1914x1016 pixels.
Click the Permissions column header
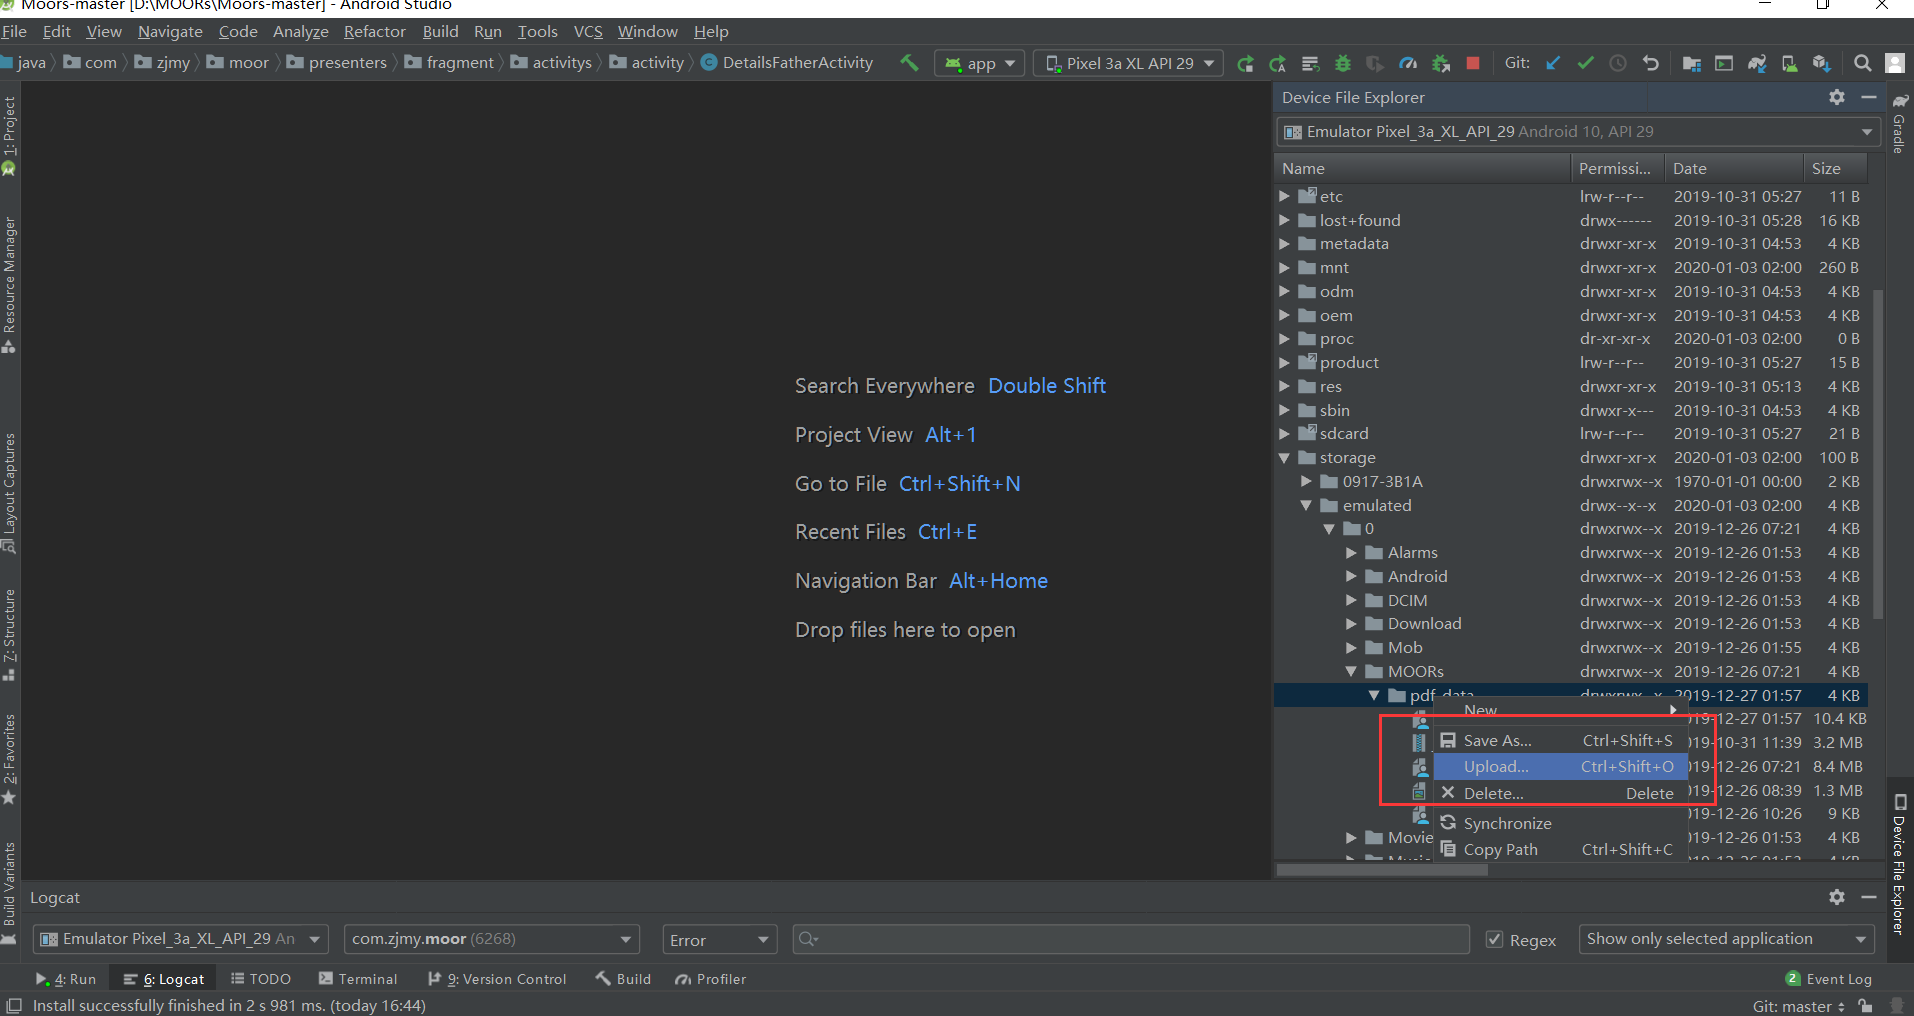[x=1617, y=169]
